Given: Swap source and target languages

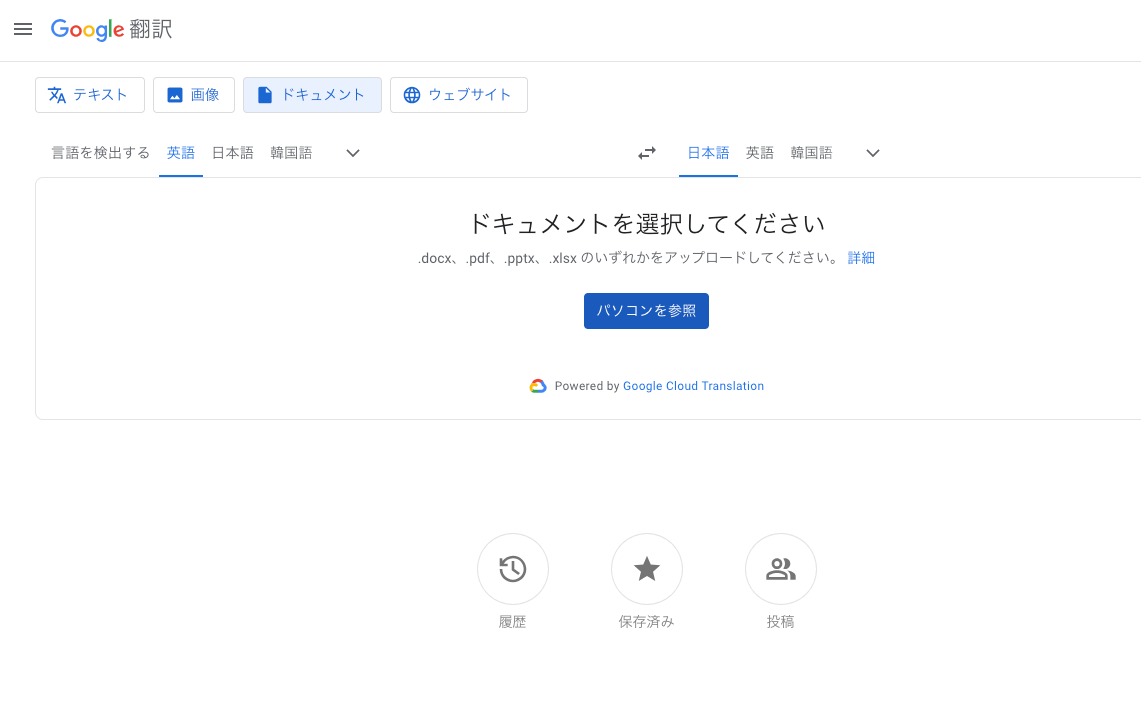Looking at the screenshot, I should click(x=646, y=152).
